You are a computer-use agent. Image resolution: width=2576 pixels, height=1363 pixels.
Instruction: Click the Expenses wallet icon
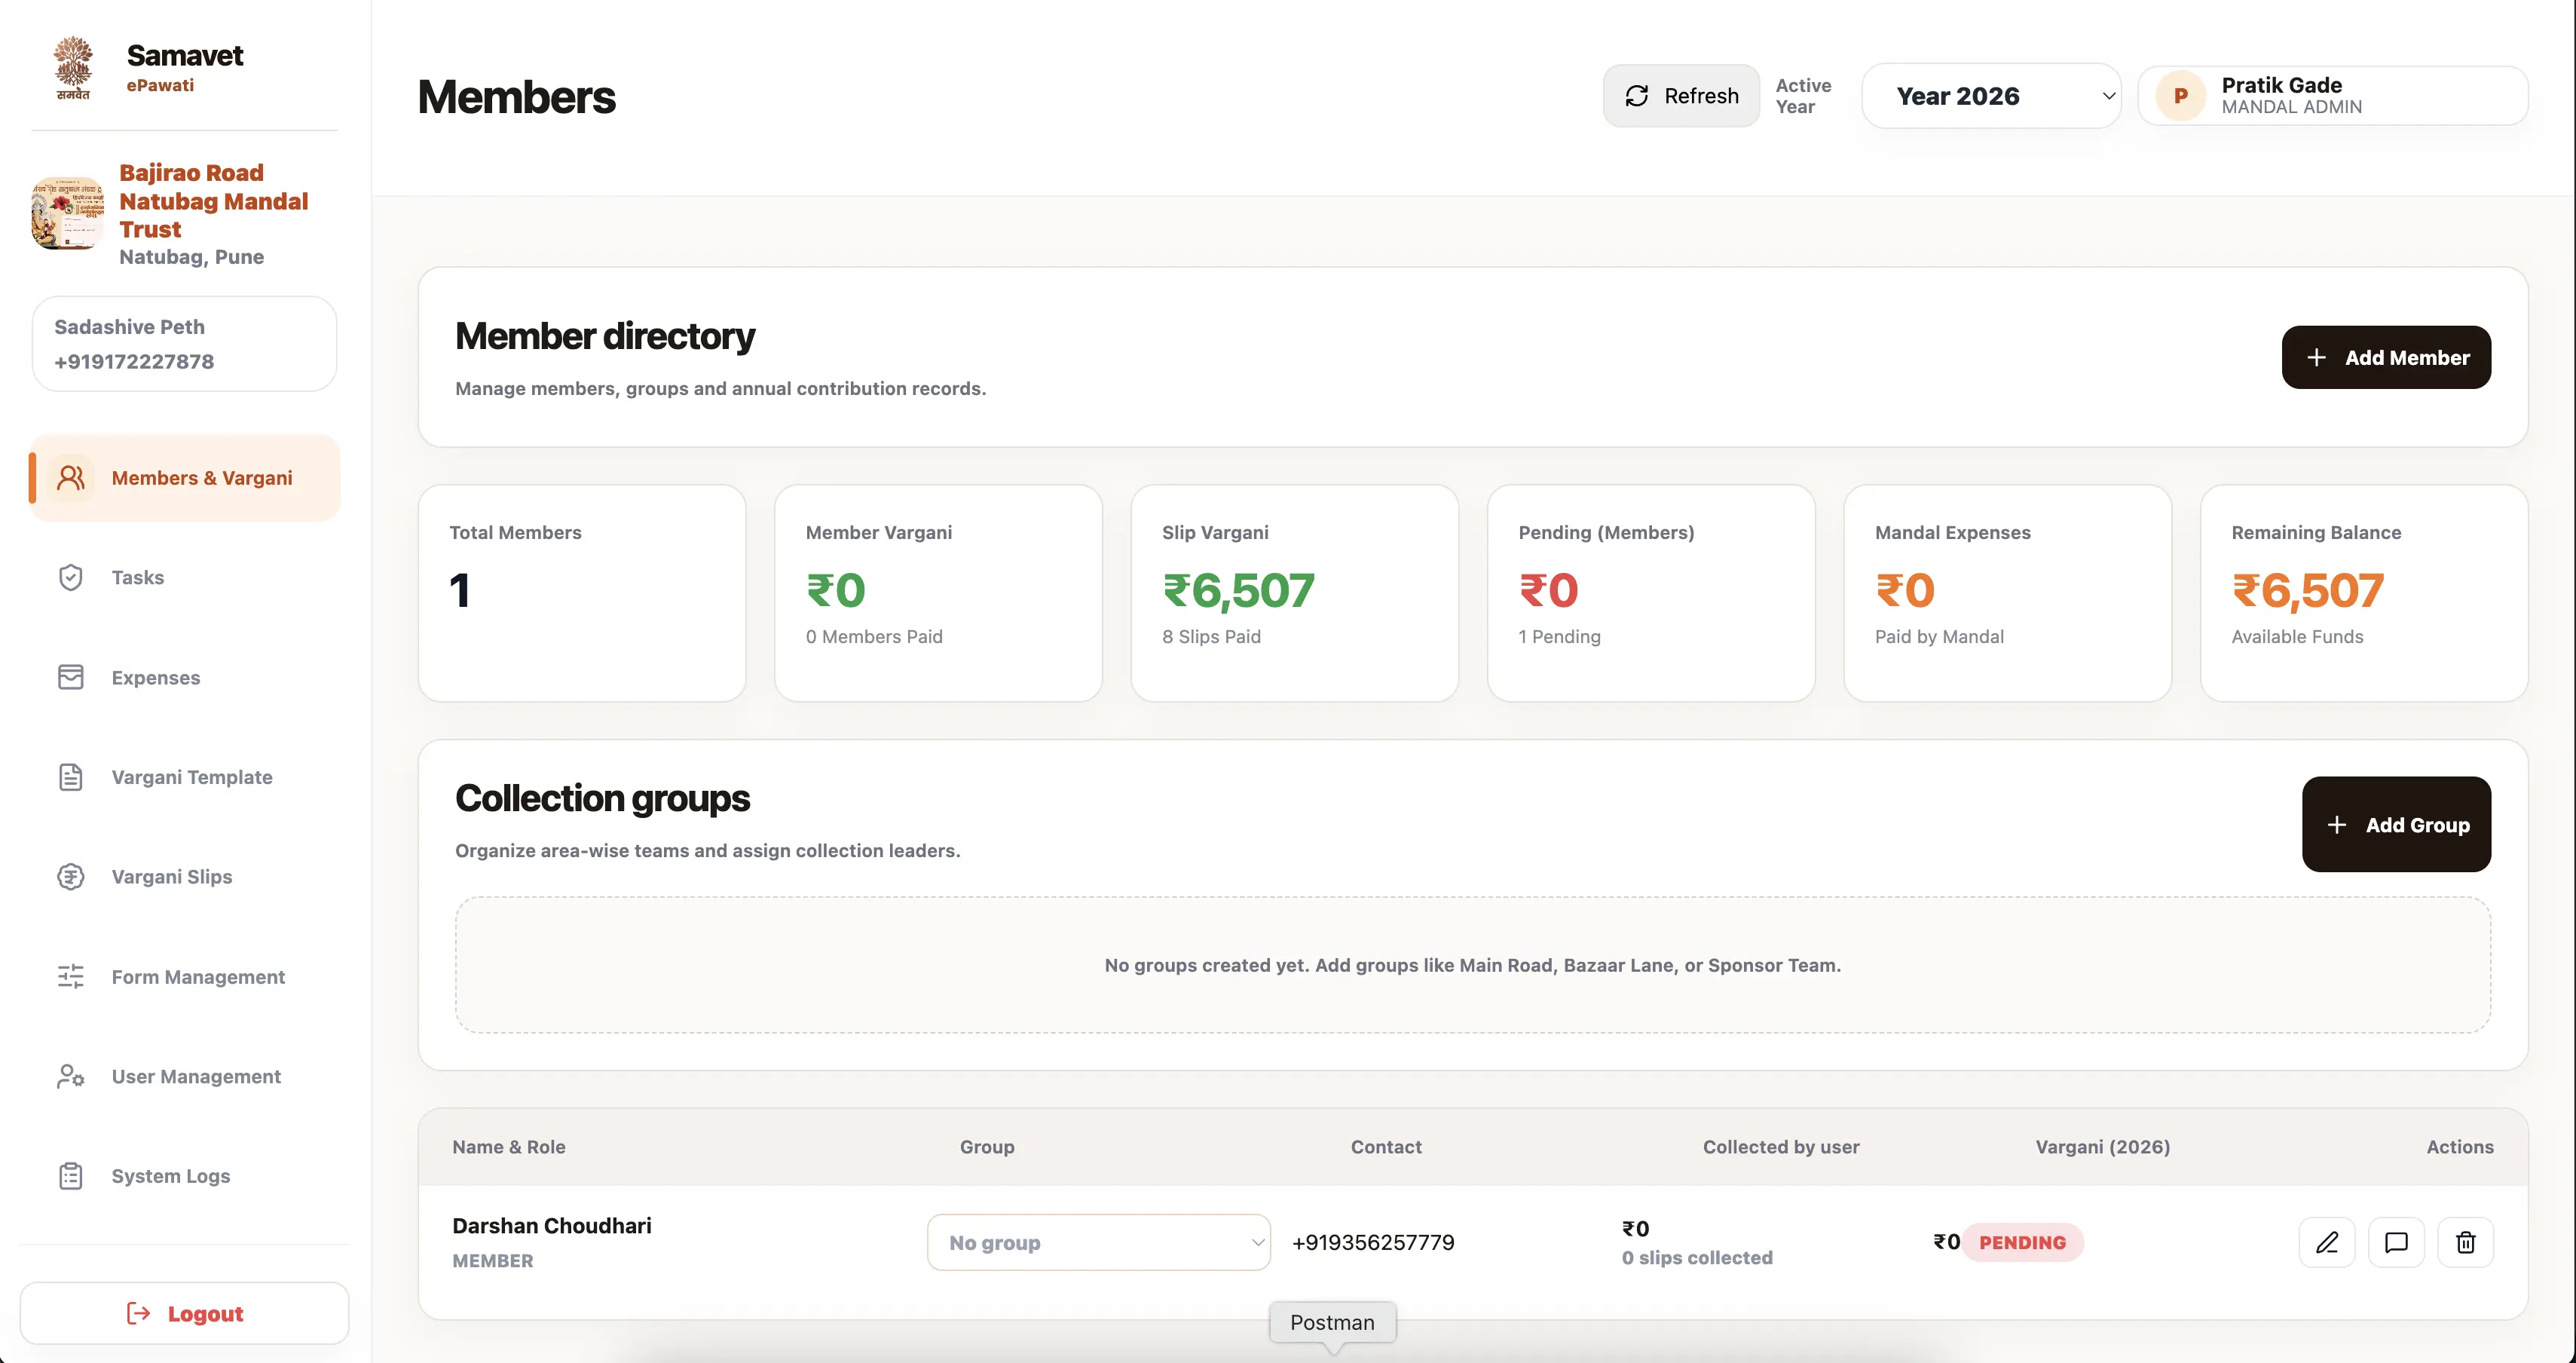click(70, 677)
